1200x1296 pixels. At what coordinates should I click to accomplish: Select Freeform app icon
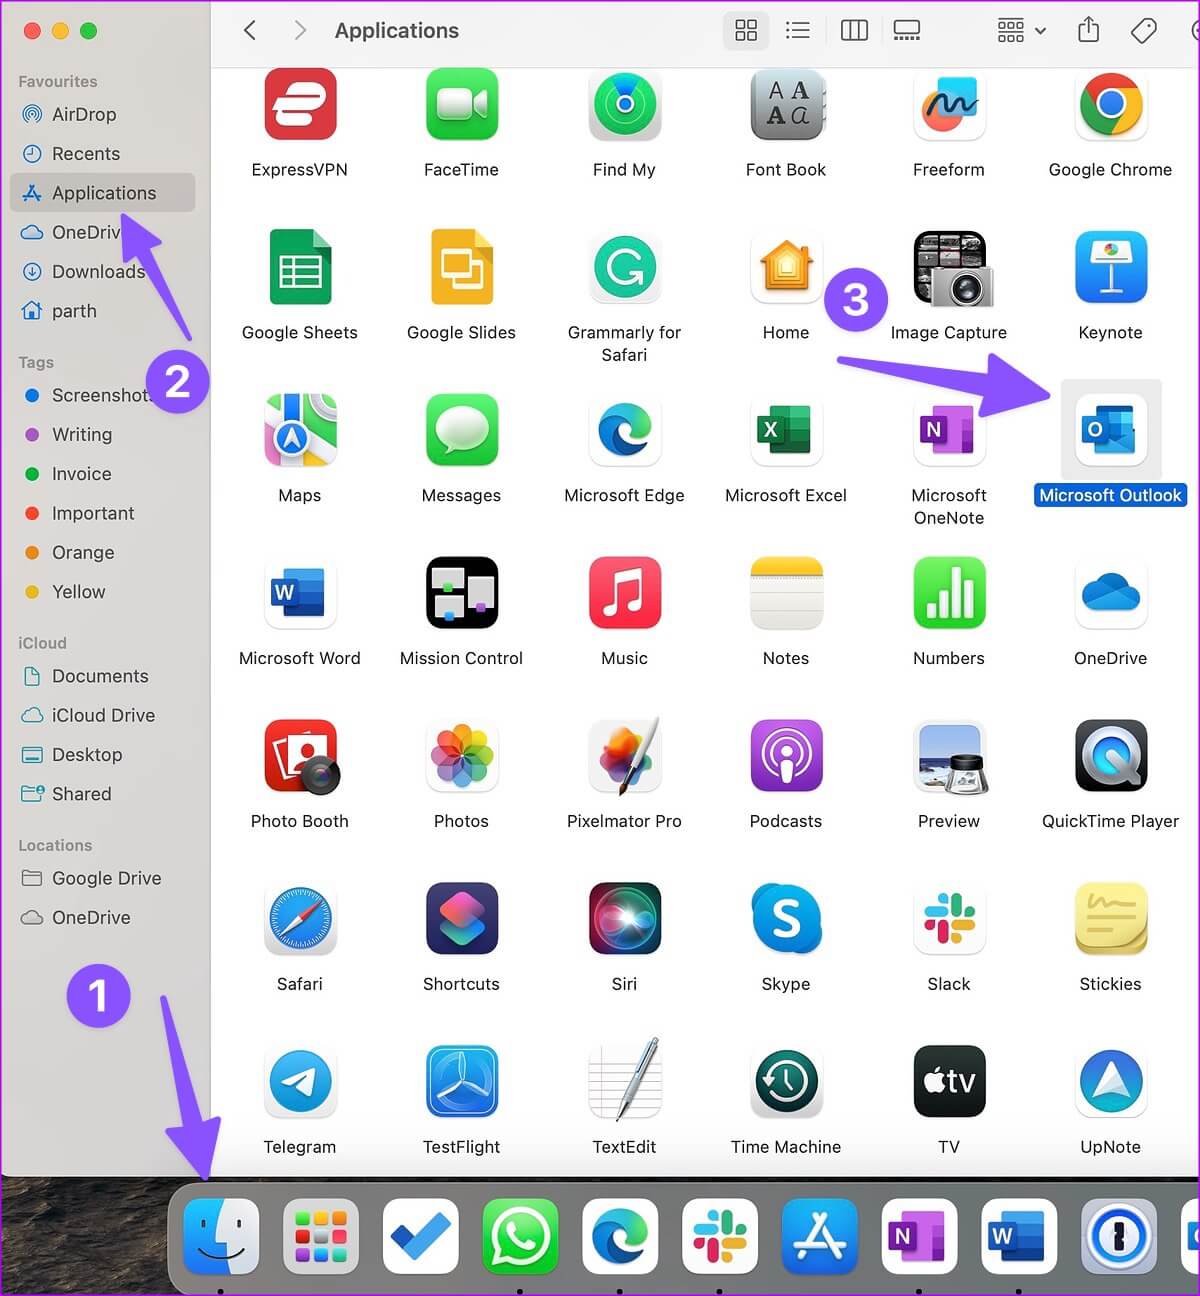pyautogui.click(x=949, y=104)
